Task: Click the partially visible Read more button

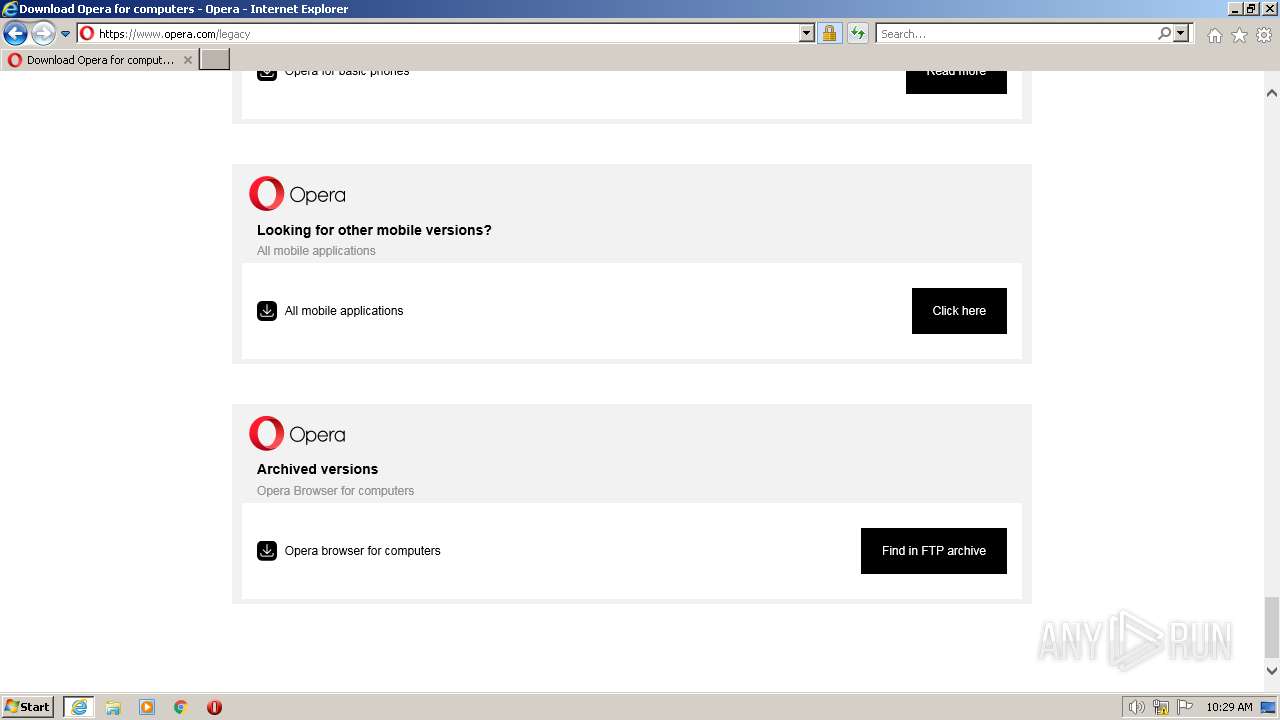Action: tap(956, 82)
